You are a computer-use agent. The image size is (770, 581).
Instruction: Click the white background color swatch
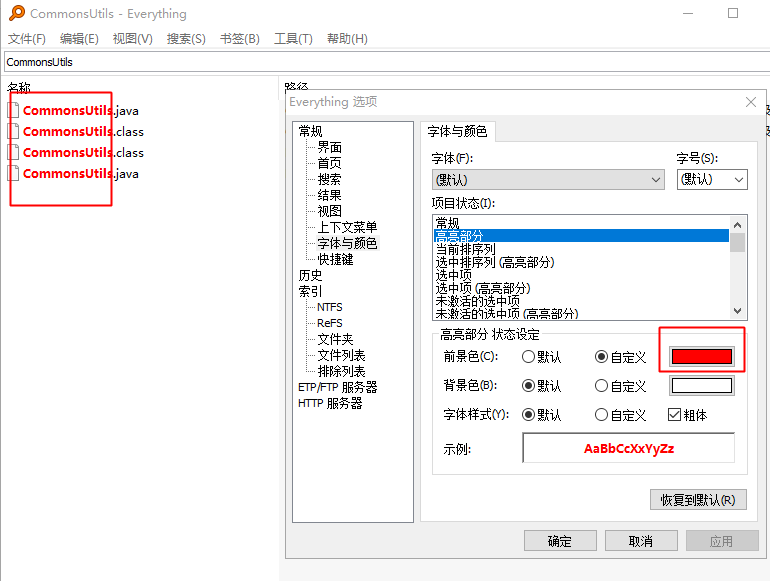tap(702, 386)
